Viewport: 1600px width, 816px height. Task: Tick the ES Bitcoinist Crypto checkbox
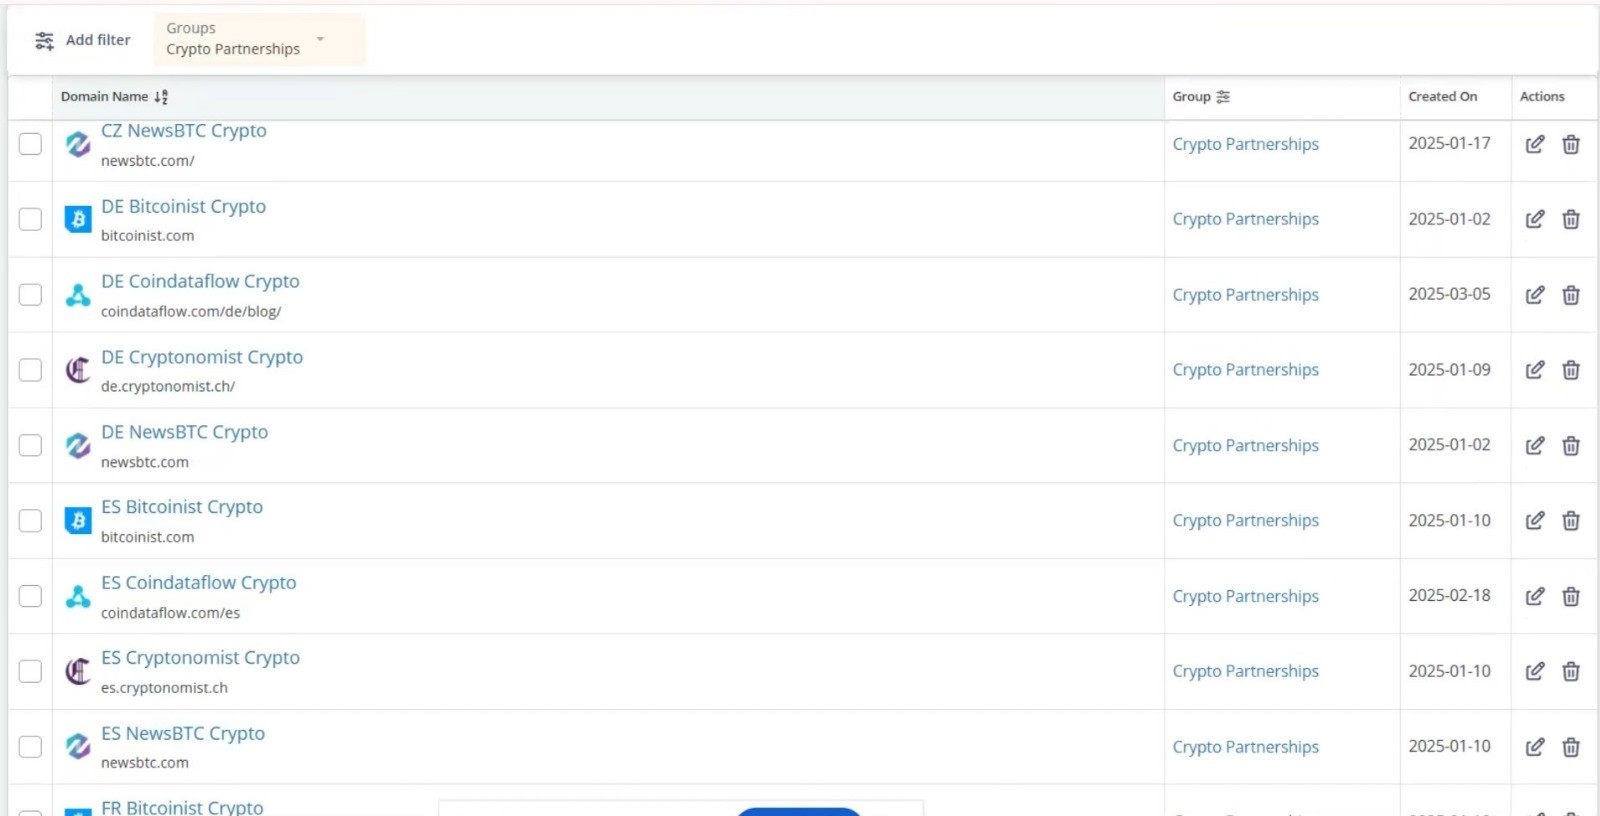click(x=31, y=521)
